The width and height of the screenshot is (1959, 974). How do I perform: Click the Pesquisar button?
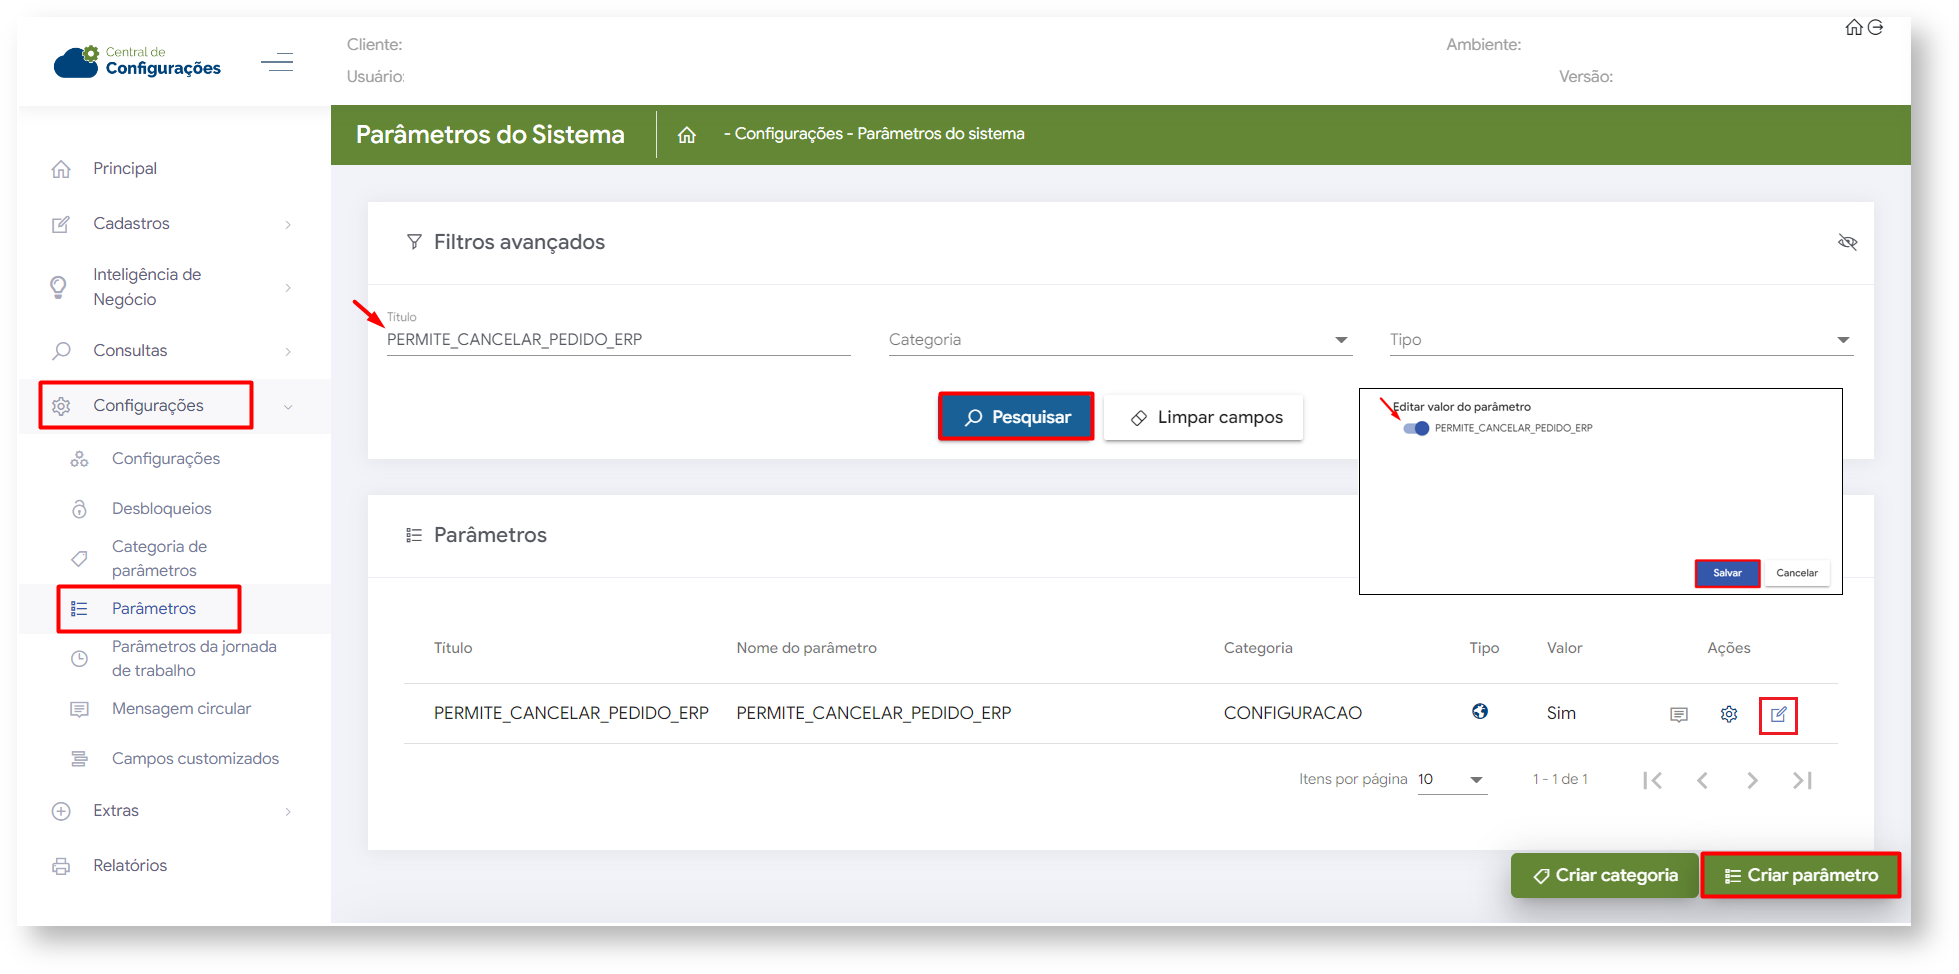[x=1016, y=417]
